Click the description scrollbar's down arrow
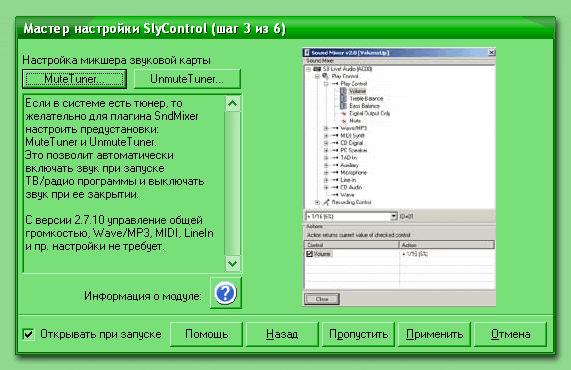This screenshot has width=571, height=370. 232,263
